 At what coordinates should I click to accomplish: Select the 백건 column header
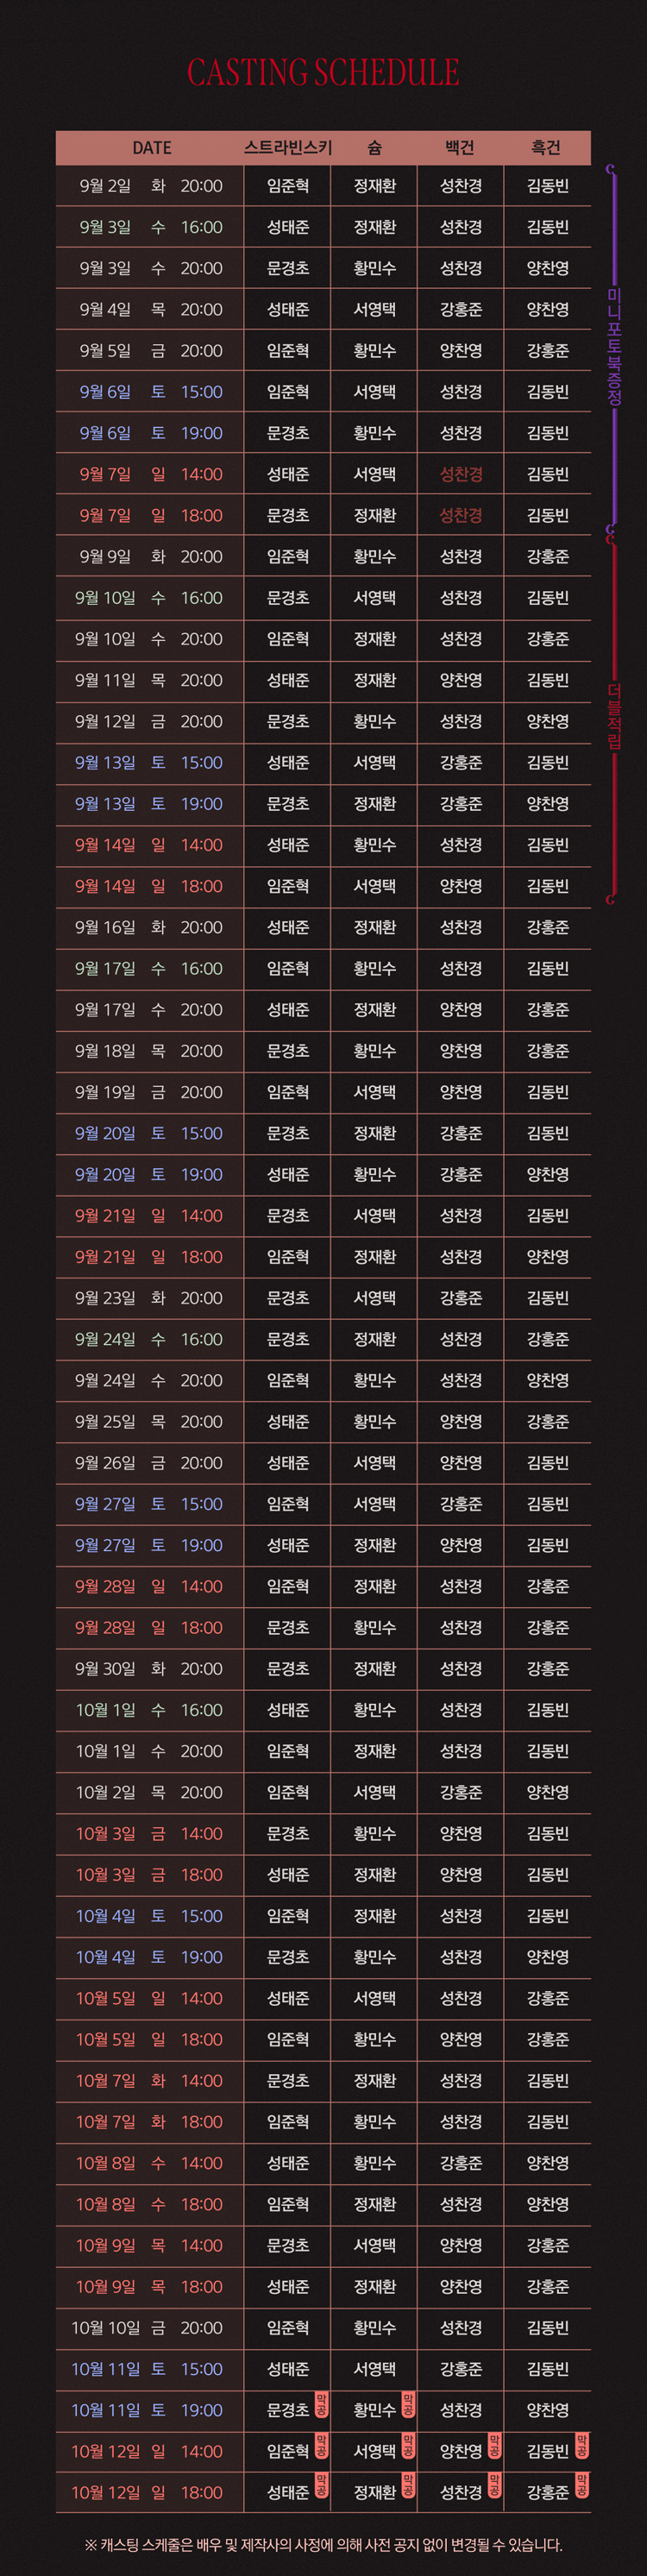click(460, 148)
